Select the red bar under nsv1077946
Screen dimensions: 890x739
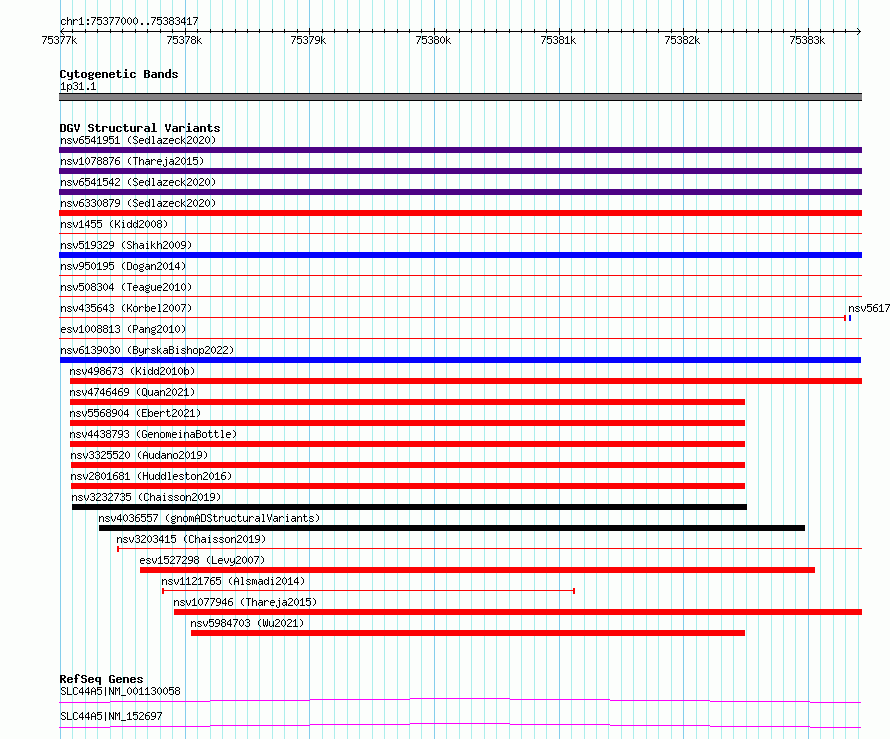[x=518, y=612]
